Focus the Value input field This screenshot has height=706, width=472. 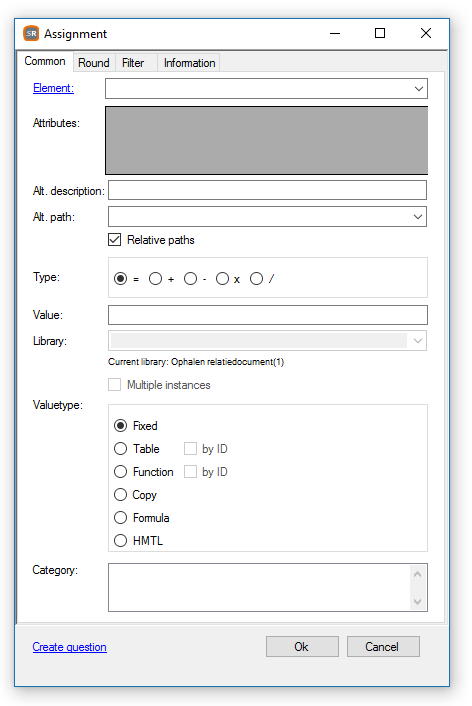[x=268, y=315]
